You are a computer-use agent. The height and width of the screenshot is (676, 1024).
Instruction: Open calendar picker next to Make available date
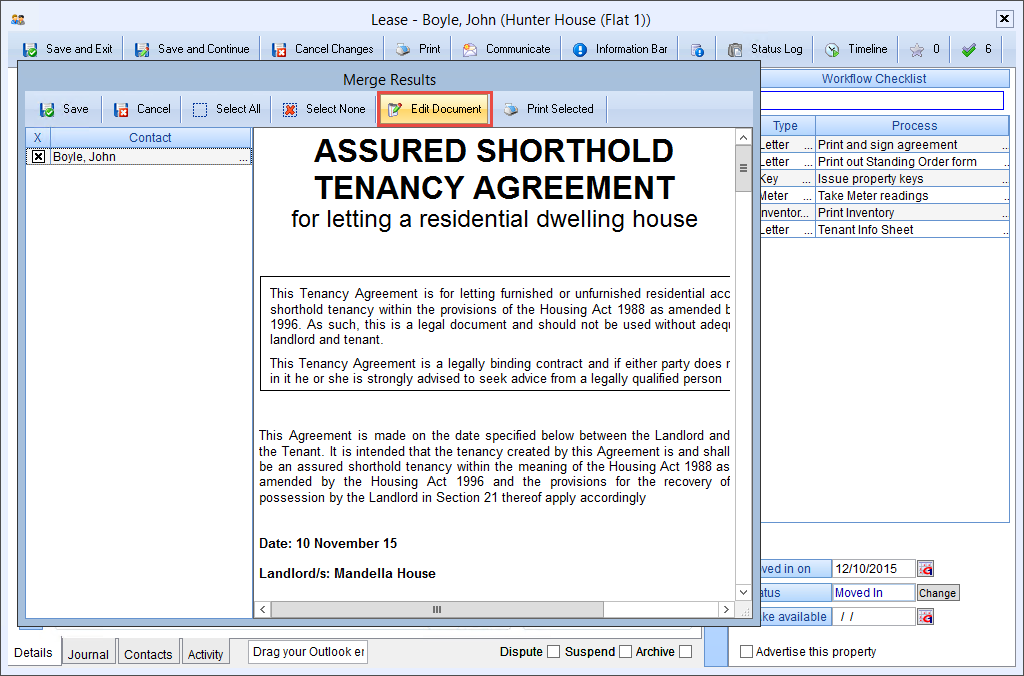925,617
